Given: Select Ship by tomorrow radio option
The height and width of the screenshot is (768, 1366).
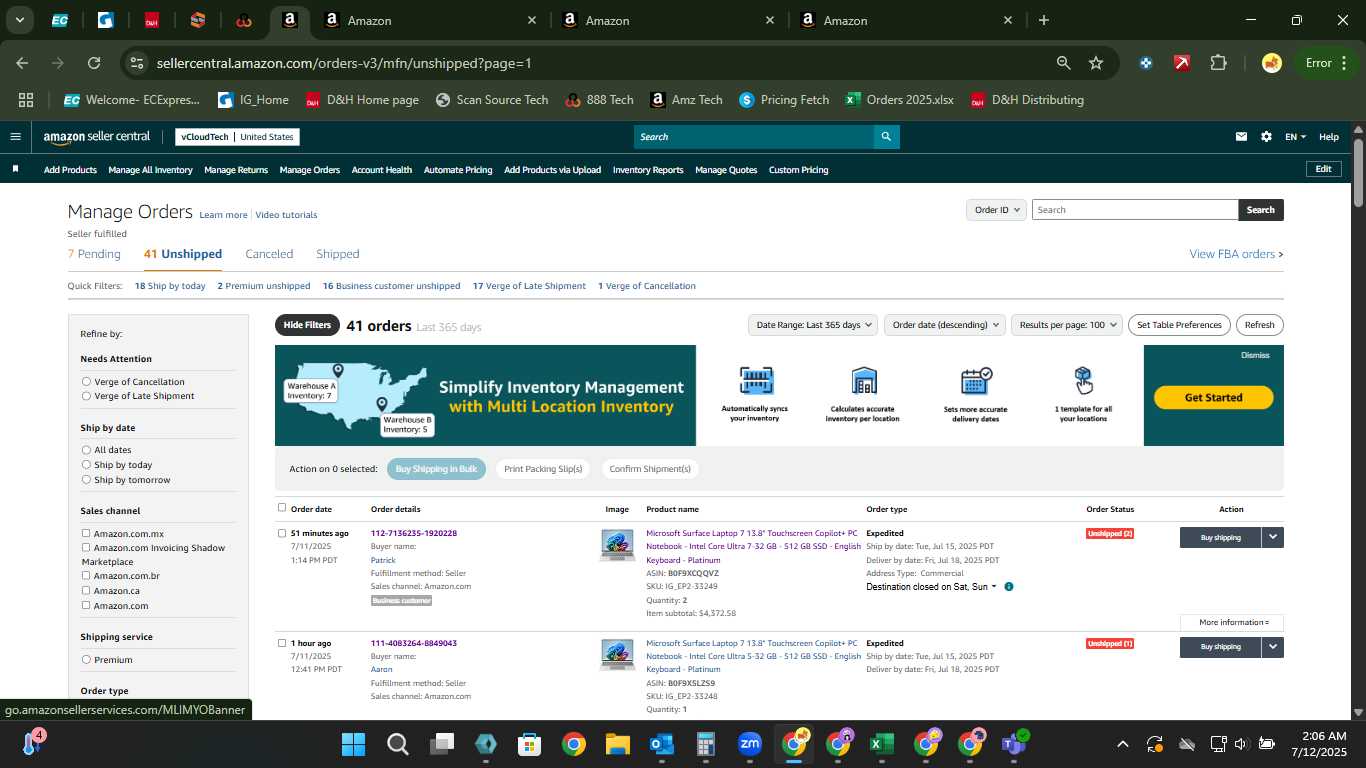Looking at the screenshot, I should point(87,480).
